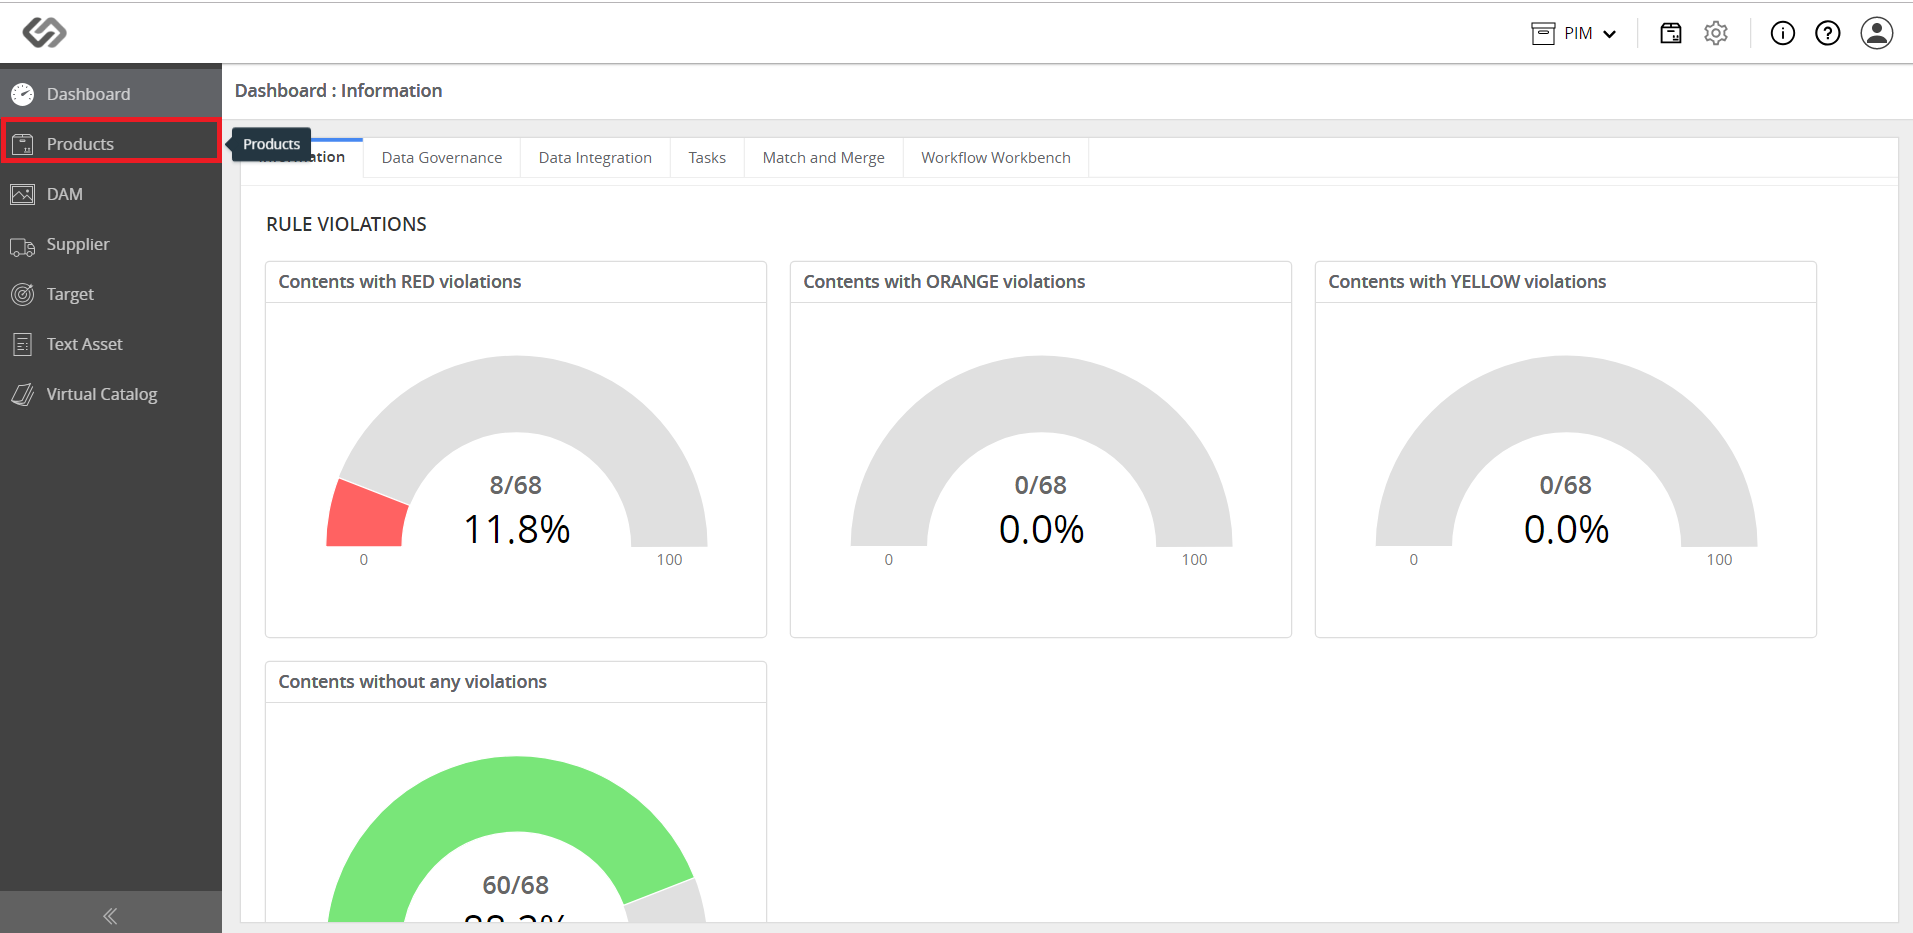
Task: Open Supplier in the sidebar
Action: 111,244
